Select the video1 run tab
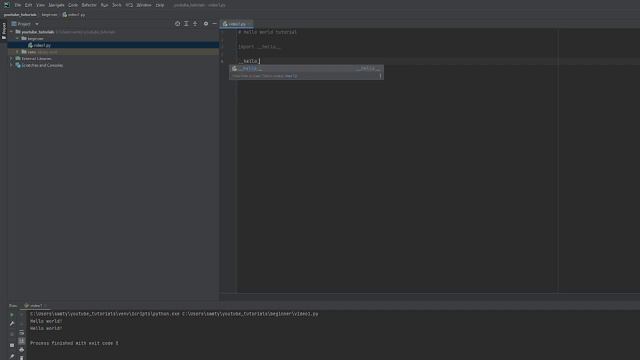Screen dimensions: 640x360 pyautogui.click(x=36, y=305)
